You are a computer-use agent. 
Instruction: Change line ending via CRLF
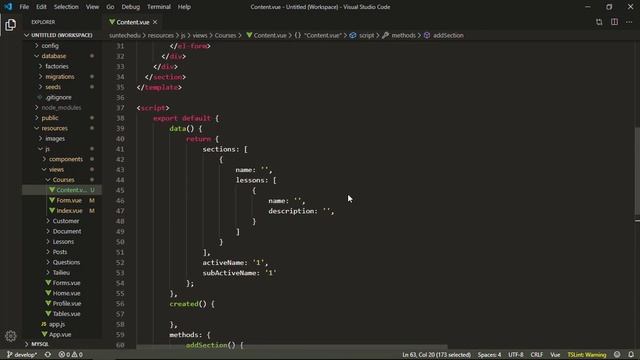[536, 355]
